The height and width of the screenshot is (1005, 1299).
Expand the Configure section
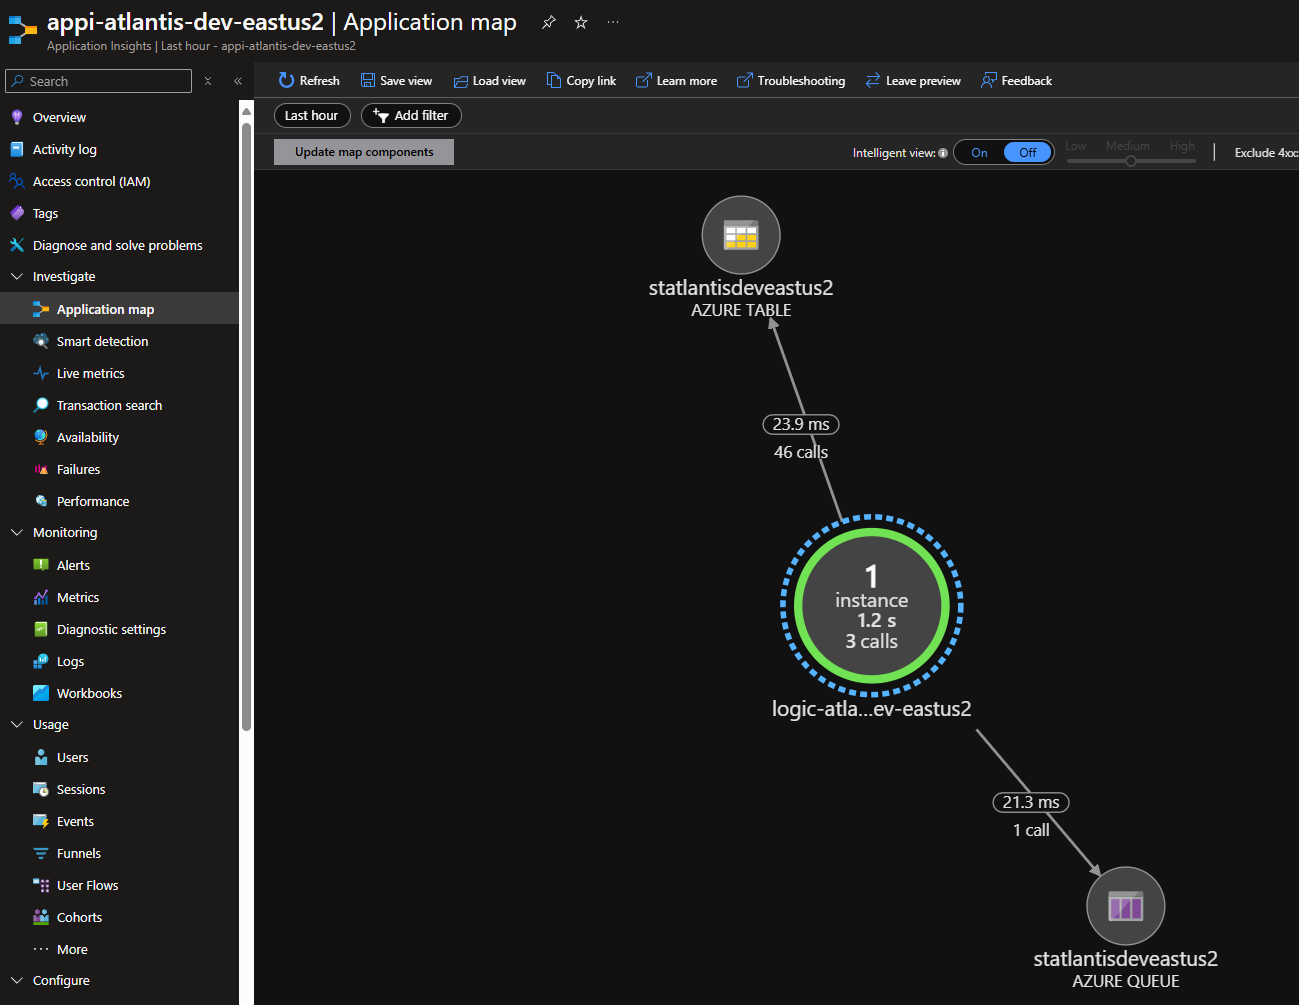(x=17, y=980)
